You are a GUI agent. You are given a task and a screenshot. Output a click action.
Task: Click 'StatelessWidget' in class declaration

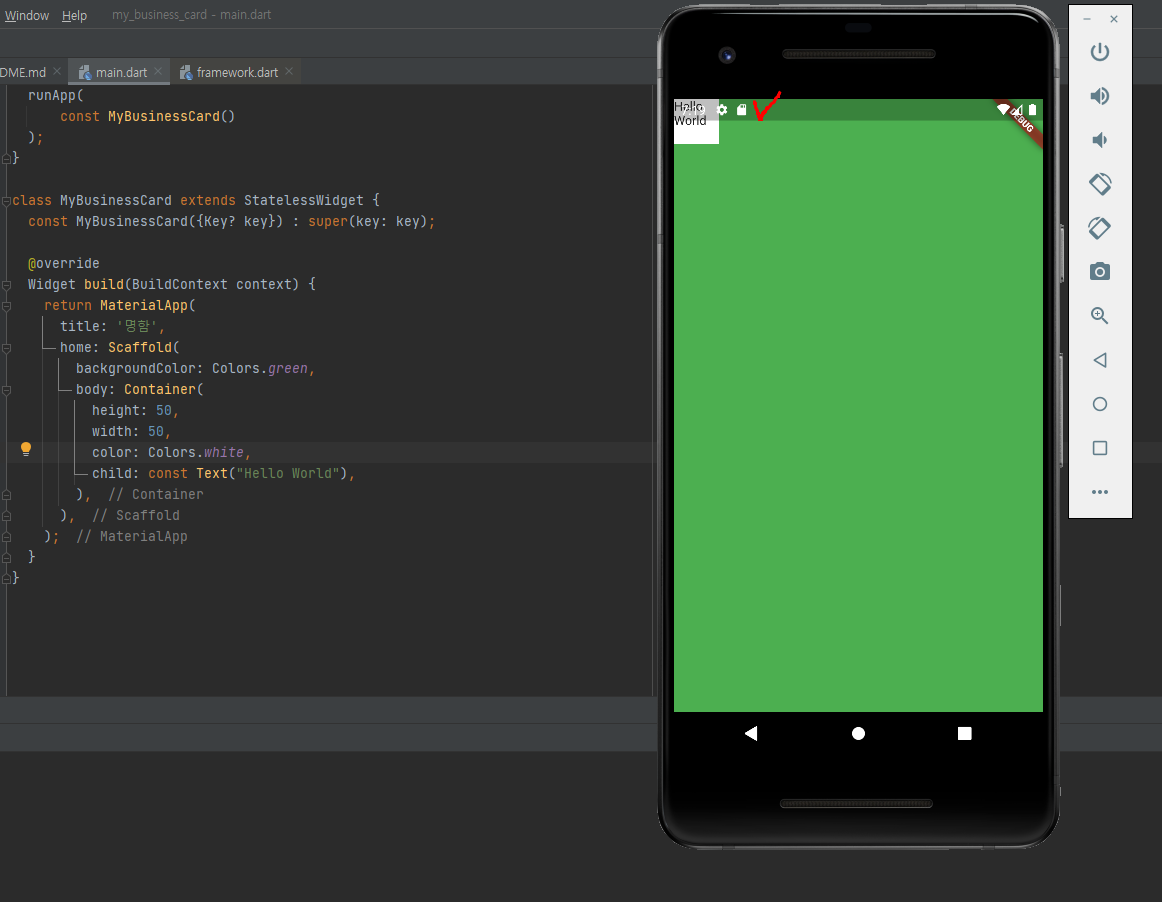coord(304,200)
